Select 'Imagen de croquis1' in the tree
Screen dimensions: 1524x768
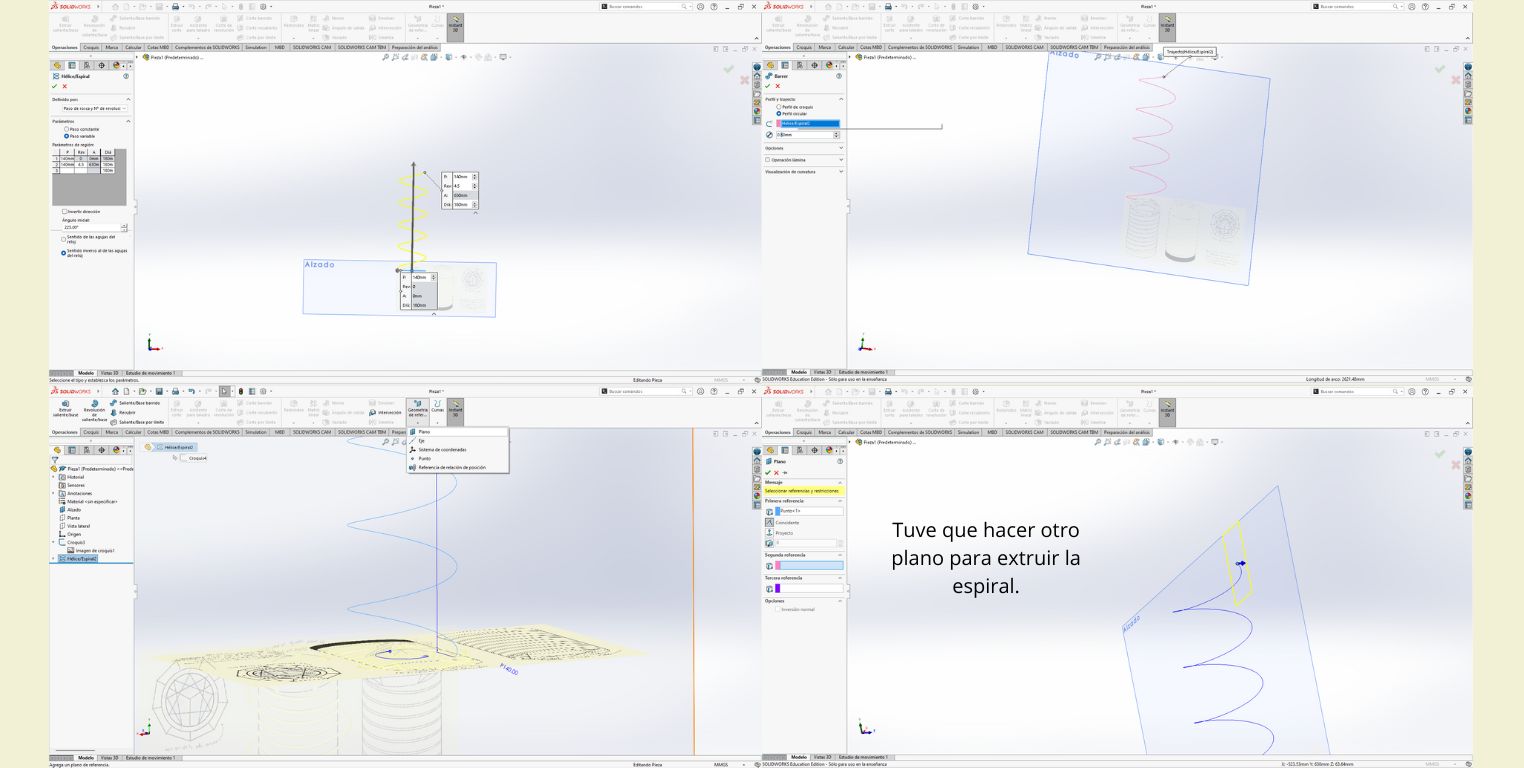coord(92,550)
